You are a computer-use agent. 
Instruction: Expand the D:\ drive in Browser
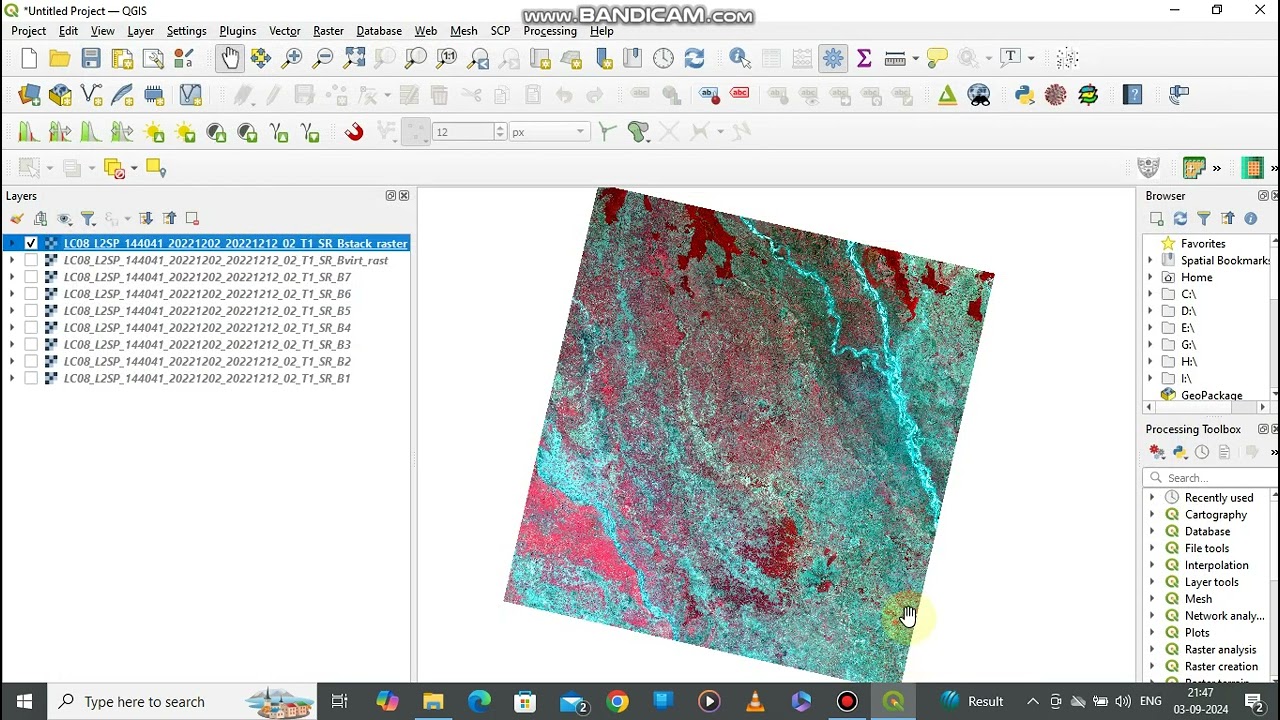point(1150,311)
